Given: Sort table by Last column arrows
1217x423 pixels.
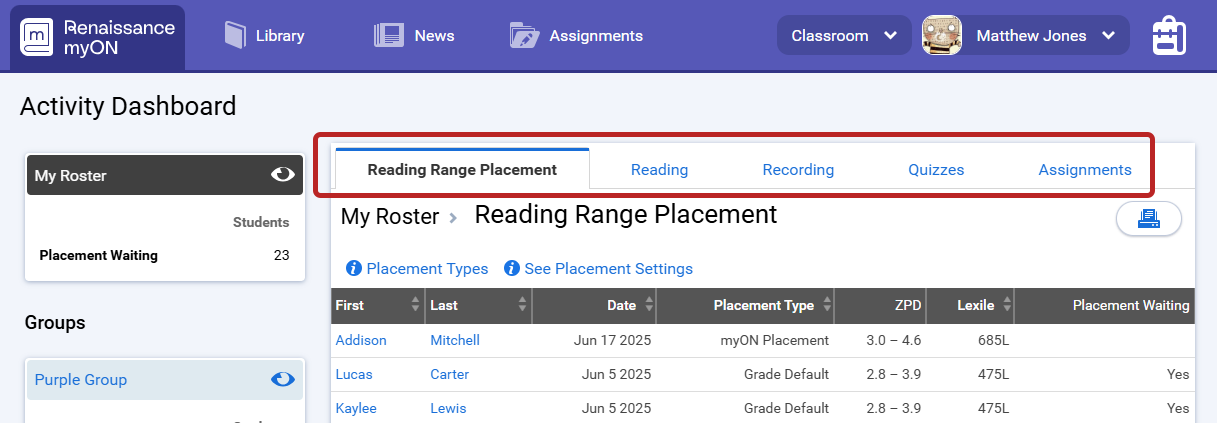Looking at the screenshot, I should pyautogui.click(x=522, y=305).
